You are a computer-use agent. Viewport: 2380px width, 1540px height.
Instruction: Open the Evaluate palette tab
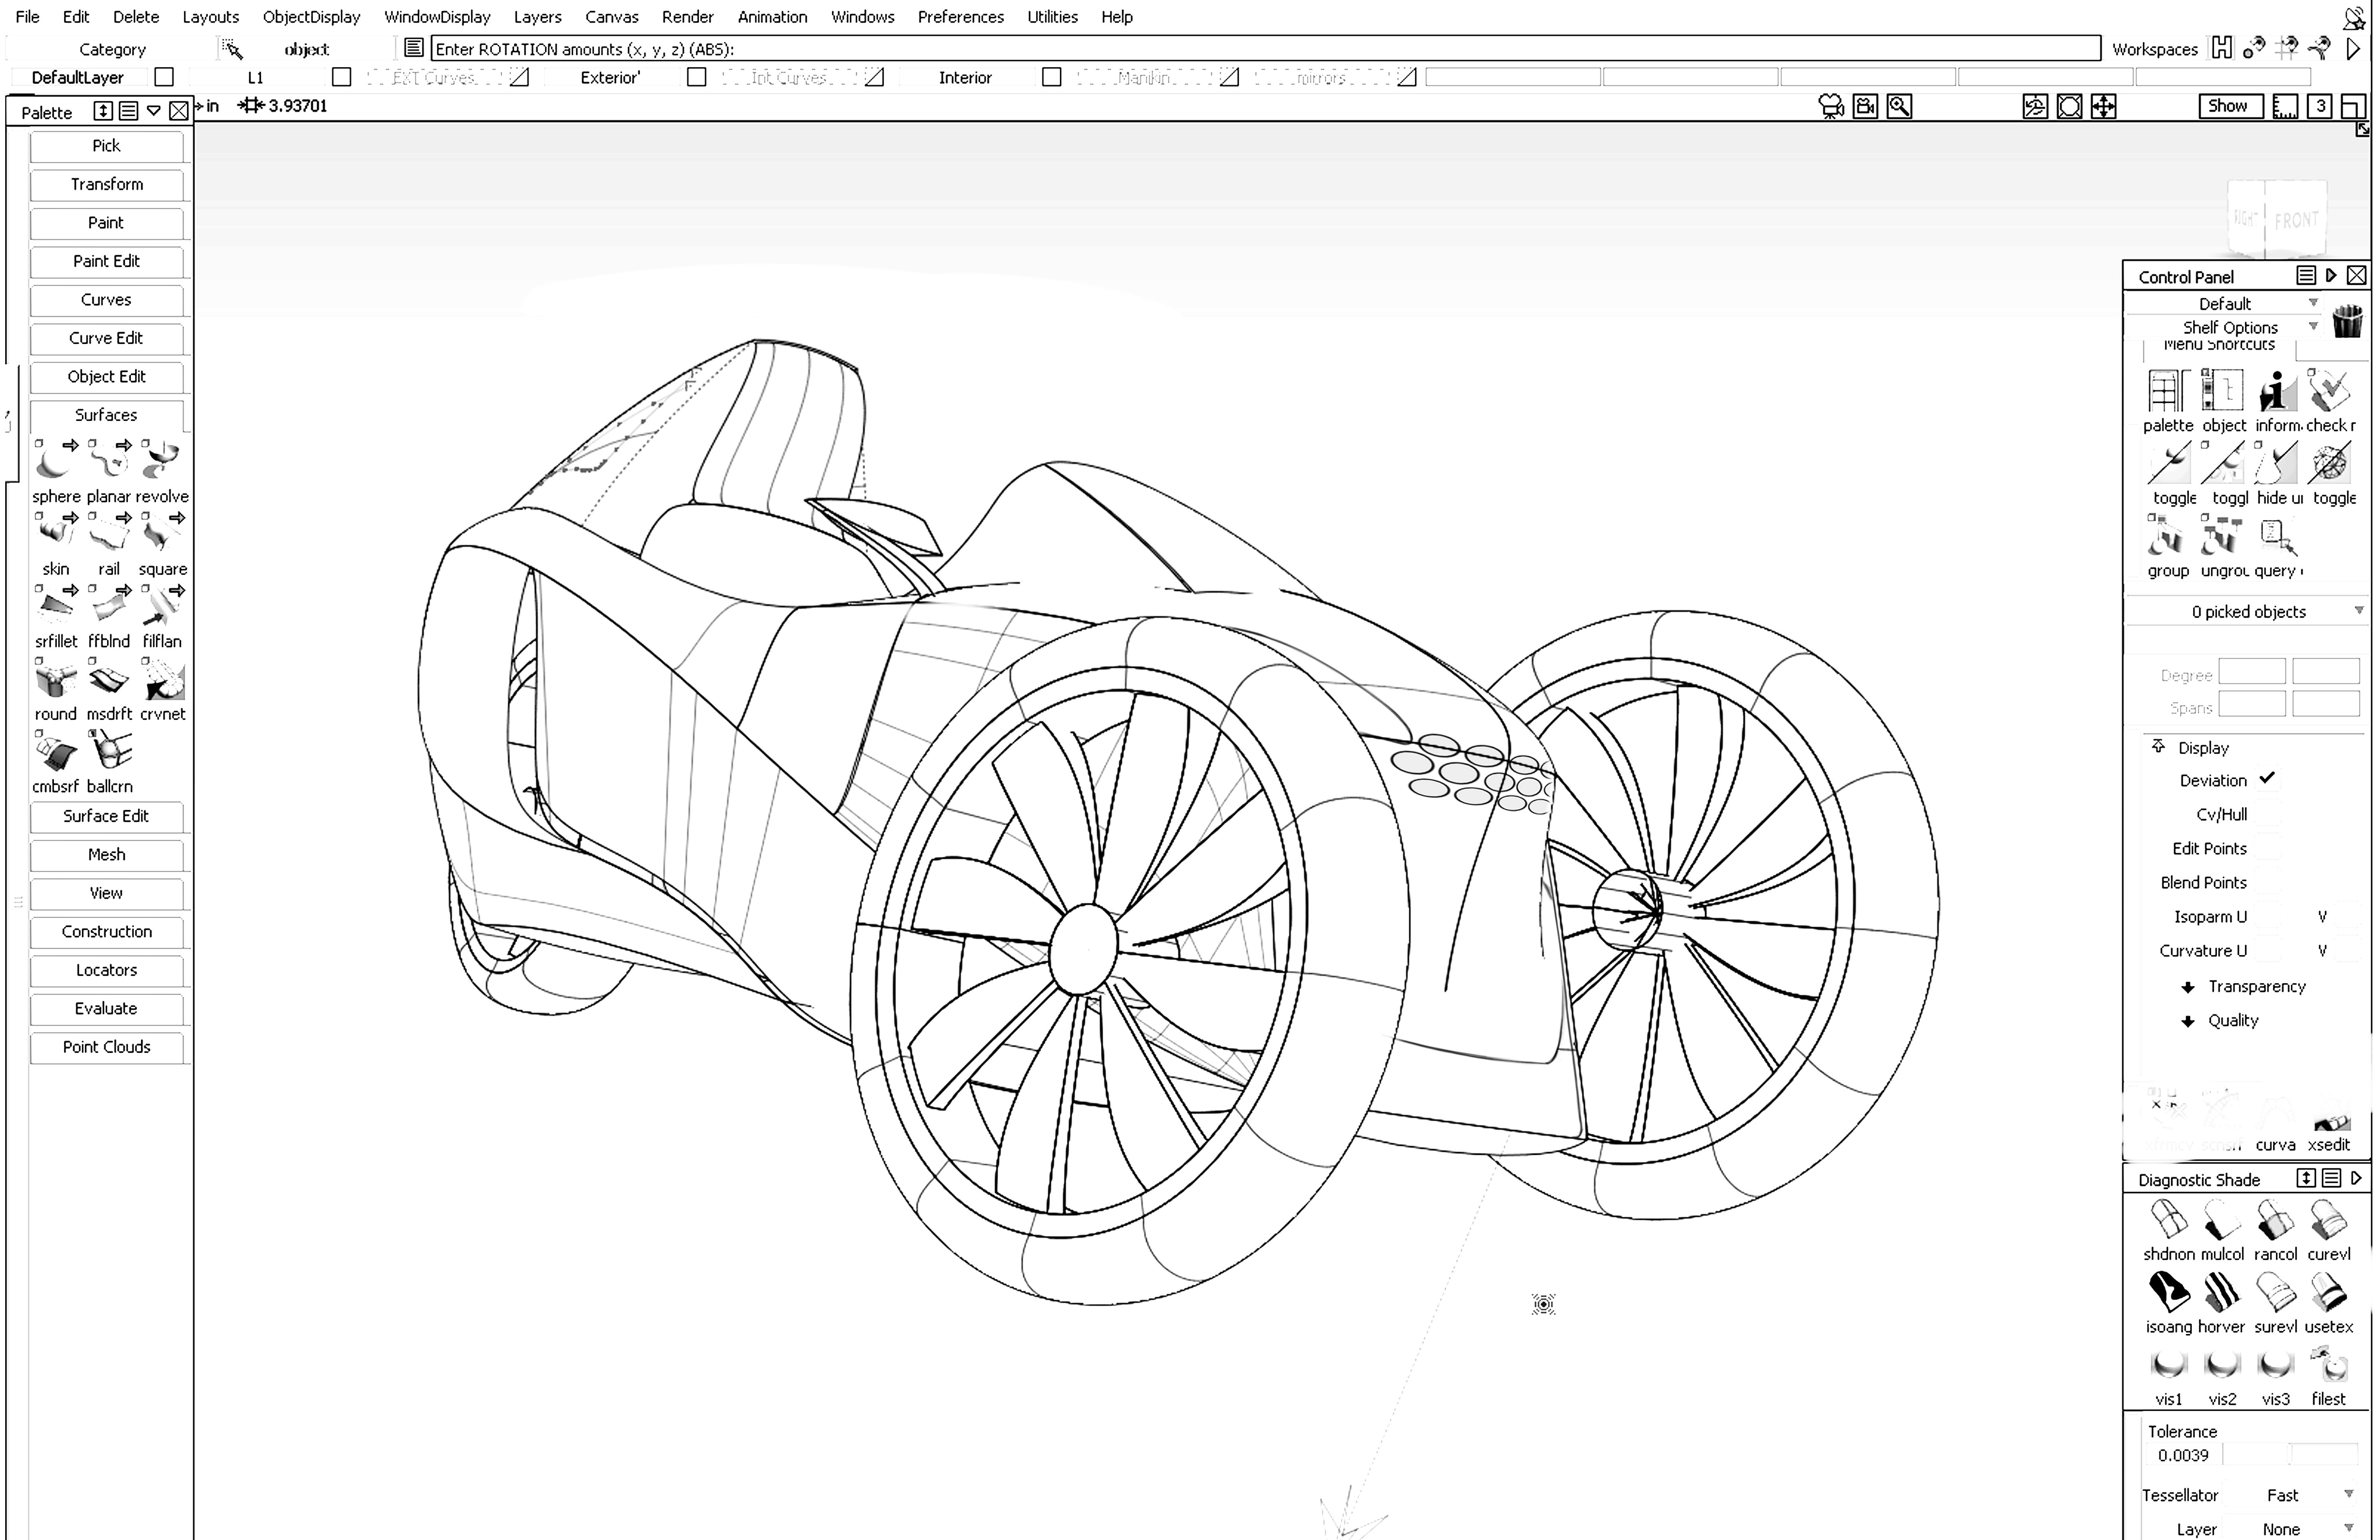(106, 1009)
